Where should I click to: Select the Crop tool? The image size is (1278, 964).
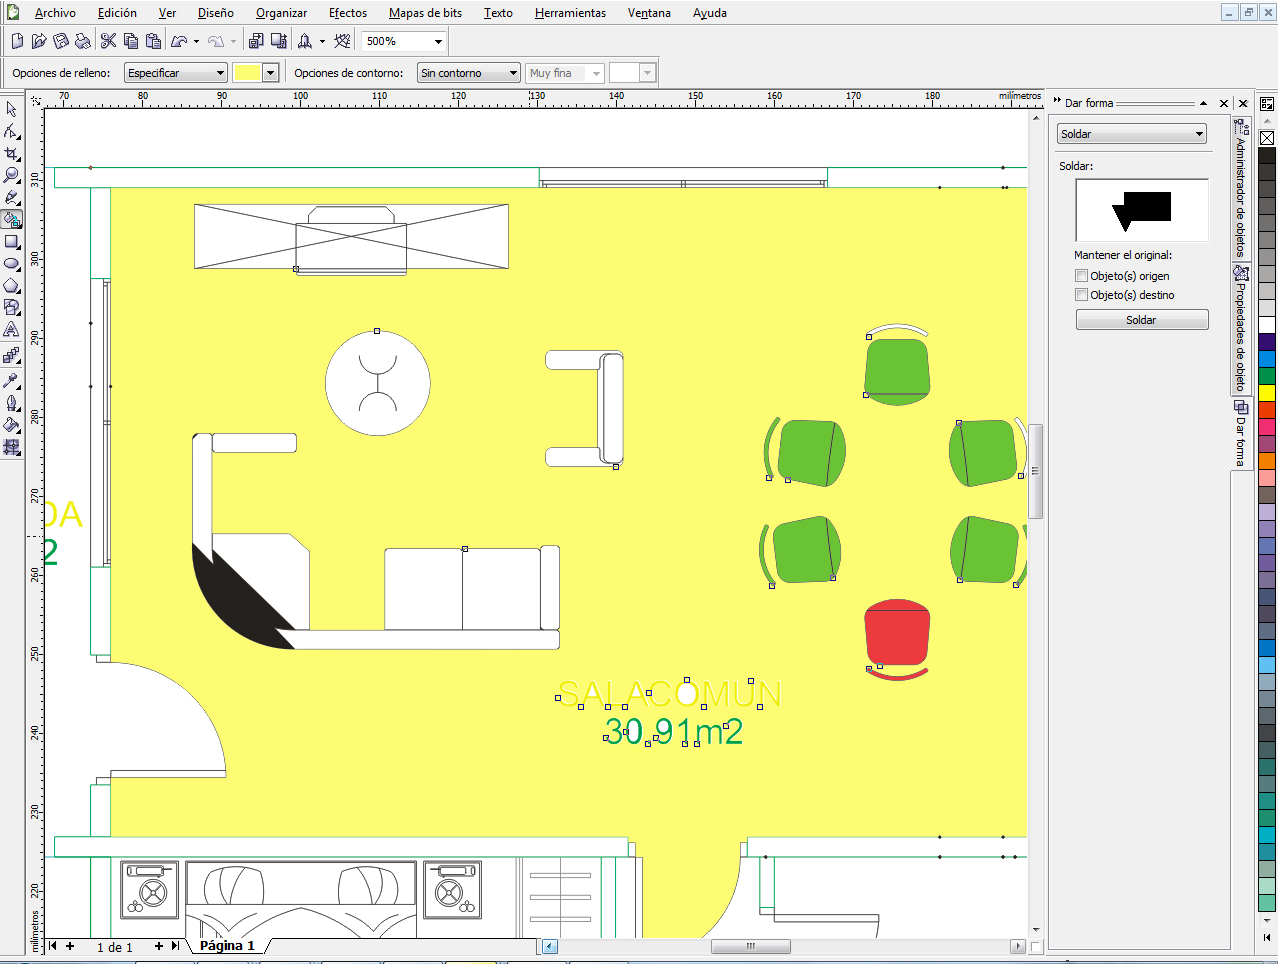(x=12, y=153)
